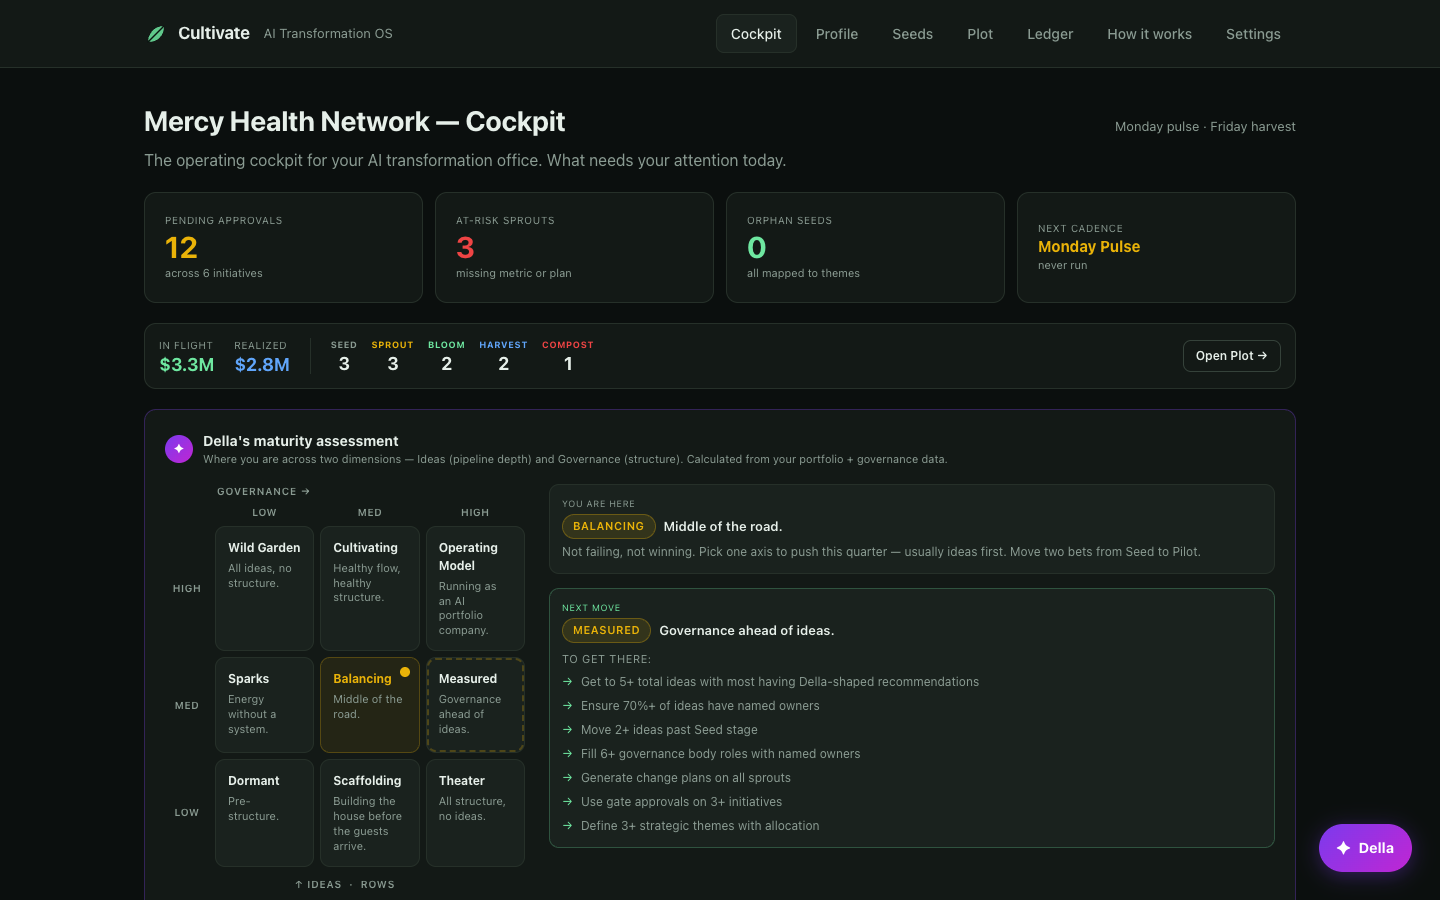1440x900 pixels.
Task: Select the Scaffolding matrix cell
Action: coord(370,813)
